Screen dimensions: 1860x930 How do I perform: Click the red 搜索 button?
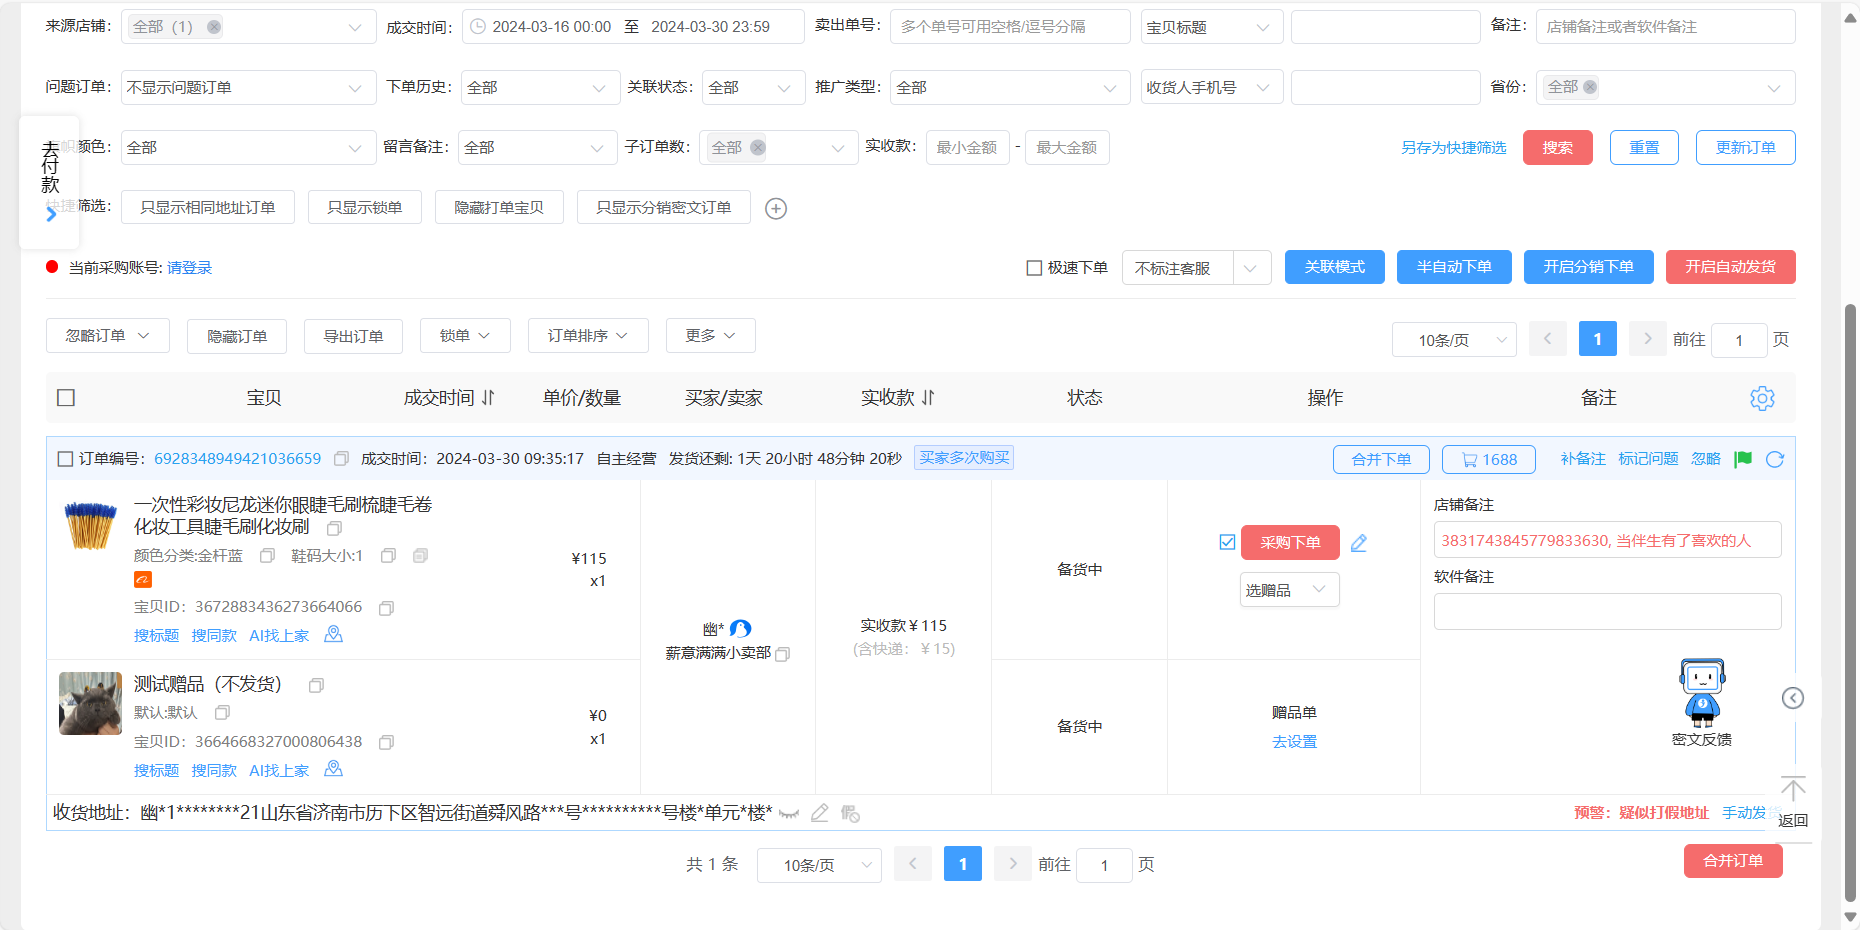pos(1558,148)
